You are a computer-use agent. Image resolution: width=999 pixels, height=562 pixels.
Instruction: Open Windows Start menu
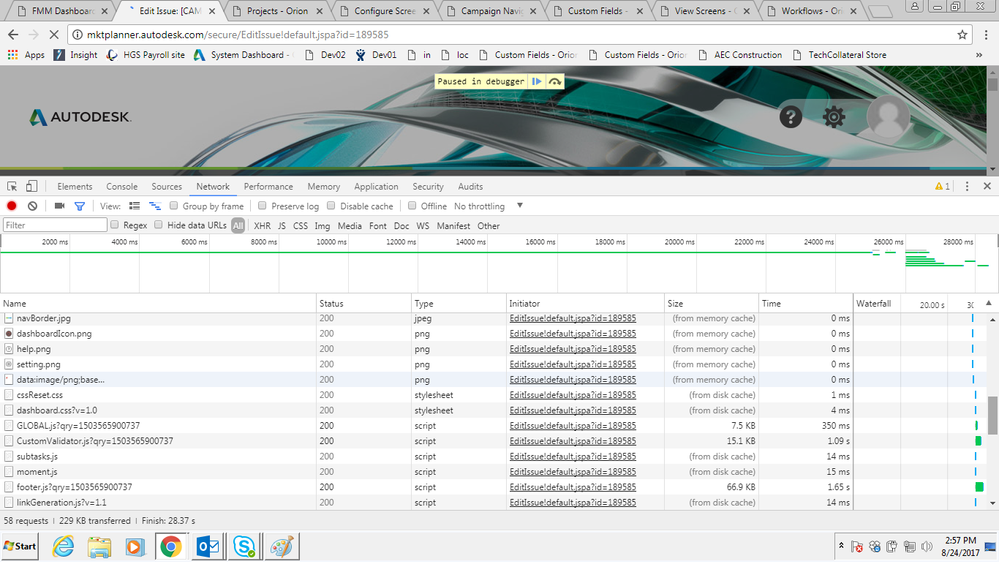click(x=20, y=547)
